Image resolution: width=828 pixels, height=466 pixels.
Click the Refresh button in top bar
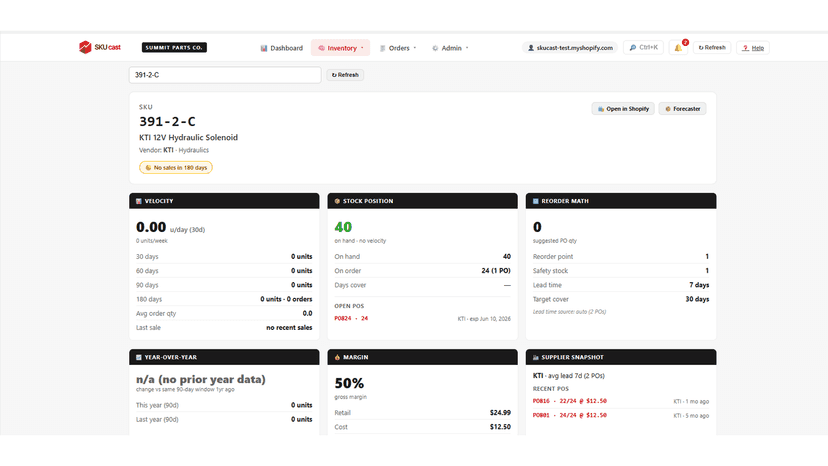pos(712,48)
